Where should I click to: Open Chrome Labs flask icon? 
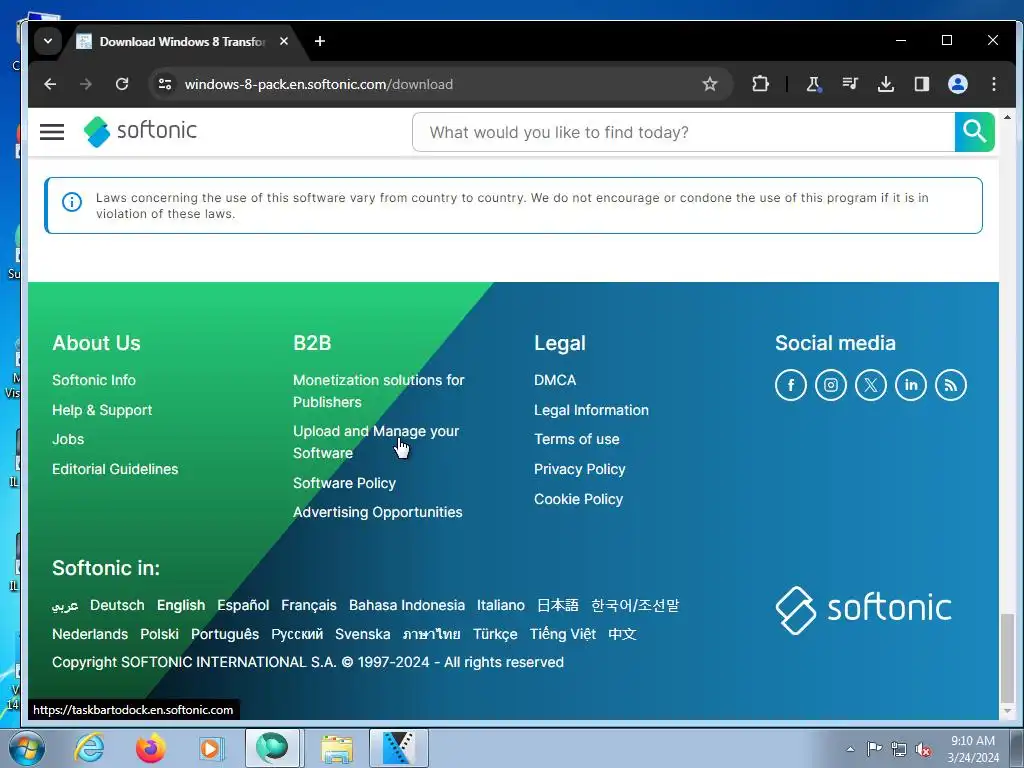click(813, 84)
